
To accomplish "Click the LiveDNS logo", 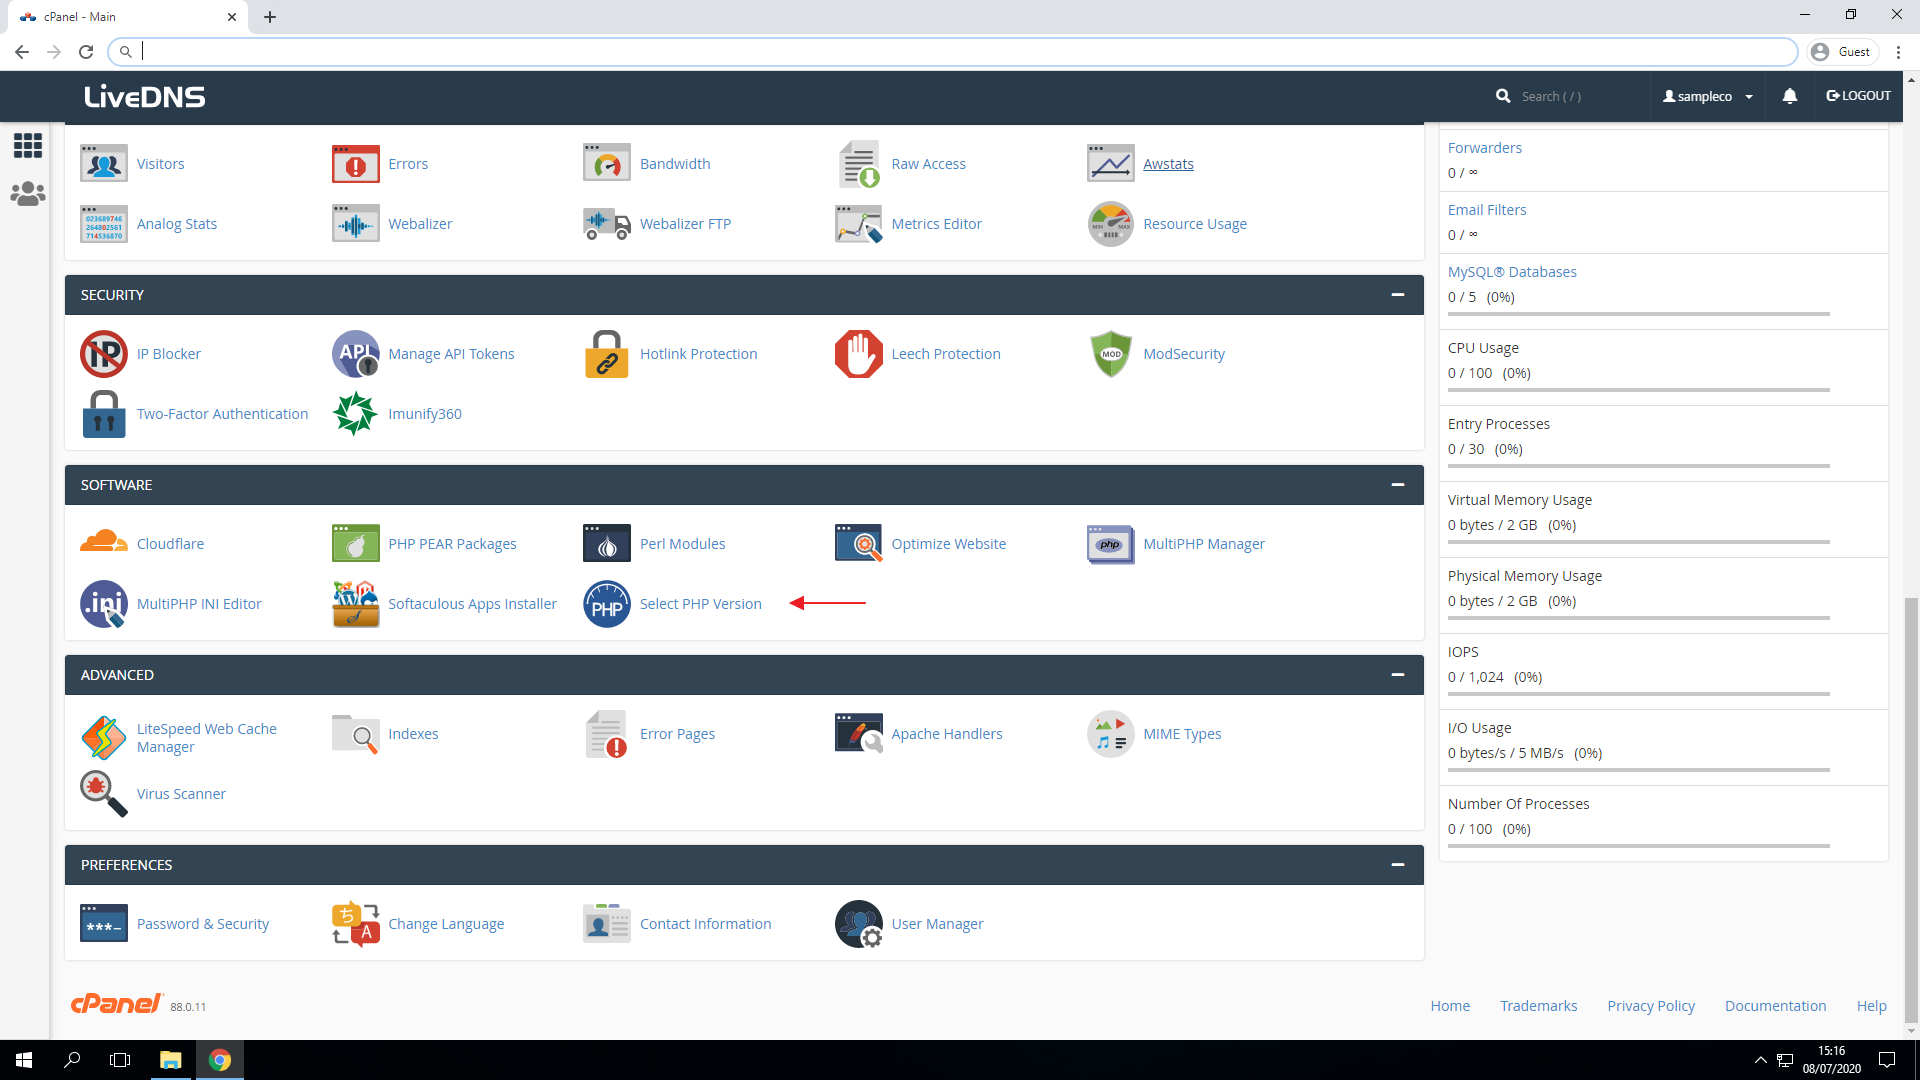I will point(145,97).
